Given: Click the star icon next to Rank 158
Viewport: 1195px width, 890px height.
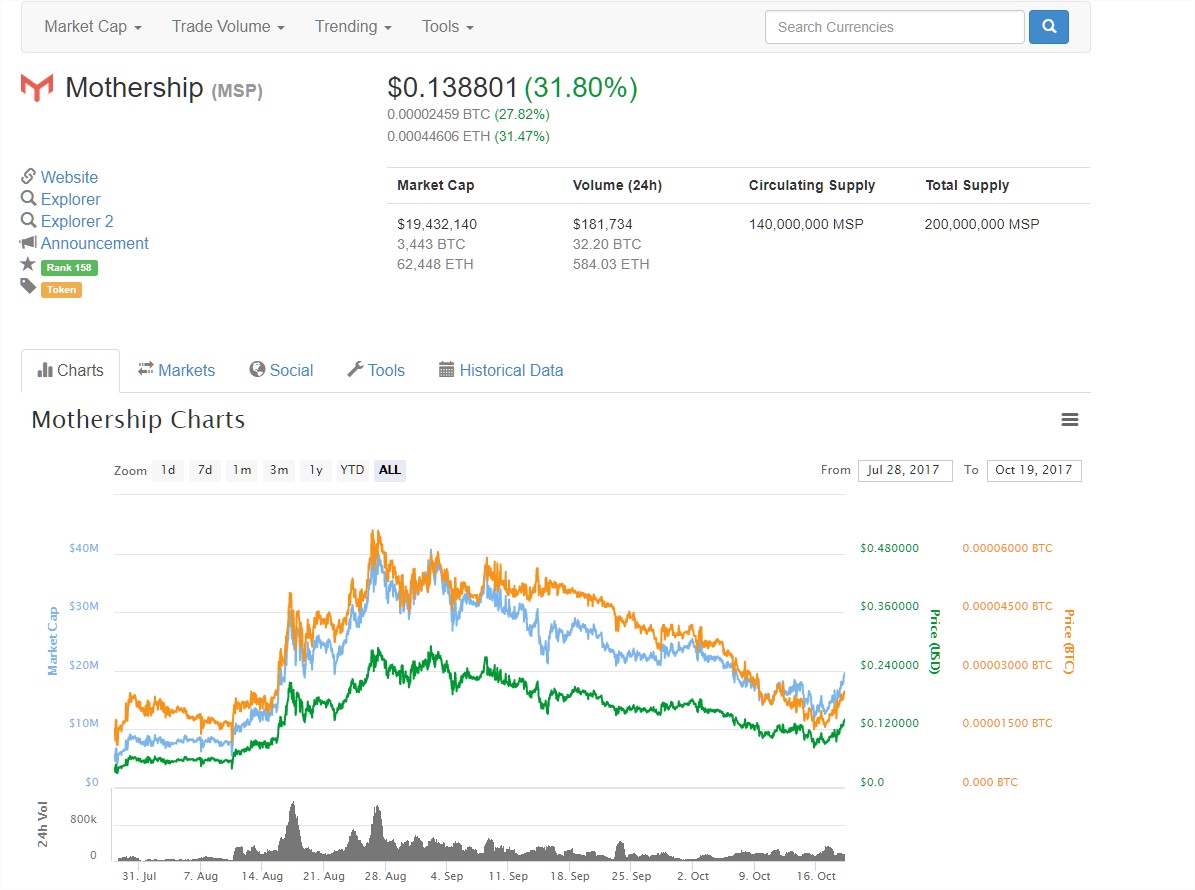Looking at the screenshot, I should (28, 264).
